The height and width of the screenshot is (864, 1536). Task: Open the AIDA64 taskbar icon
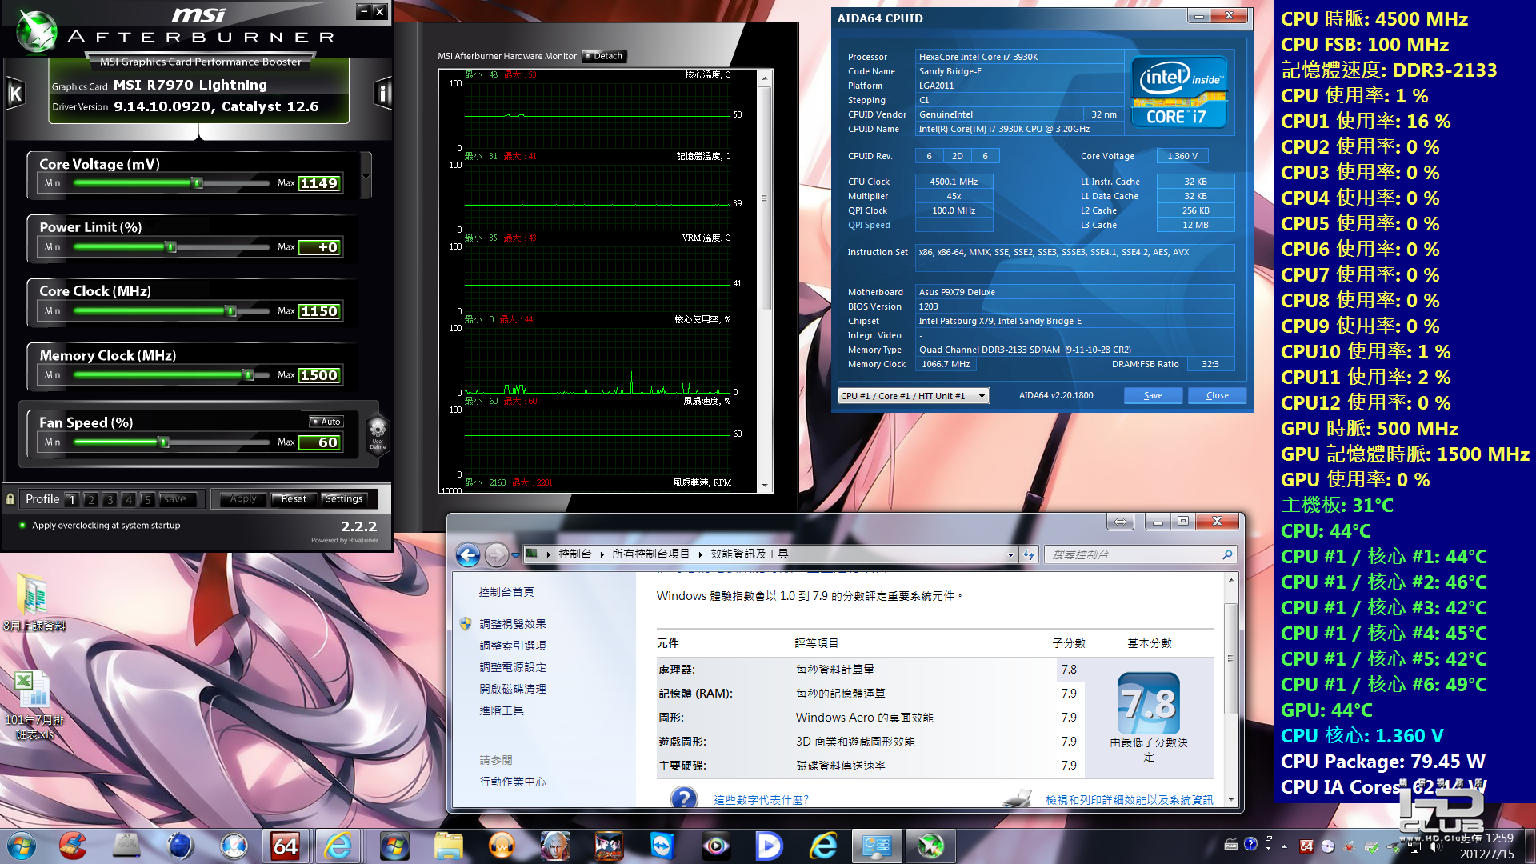tap(286, 846)
